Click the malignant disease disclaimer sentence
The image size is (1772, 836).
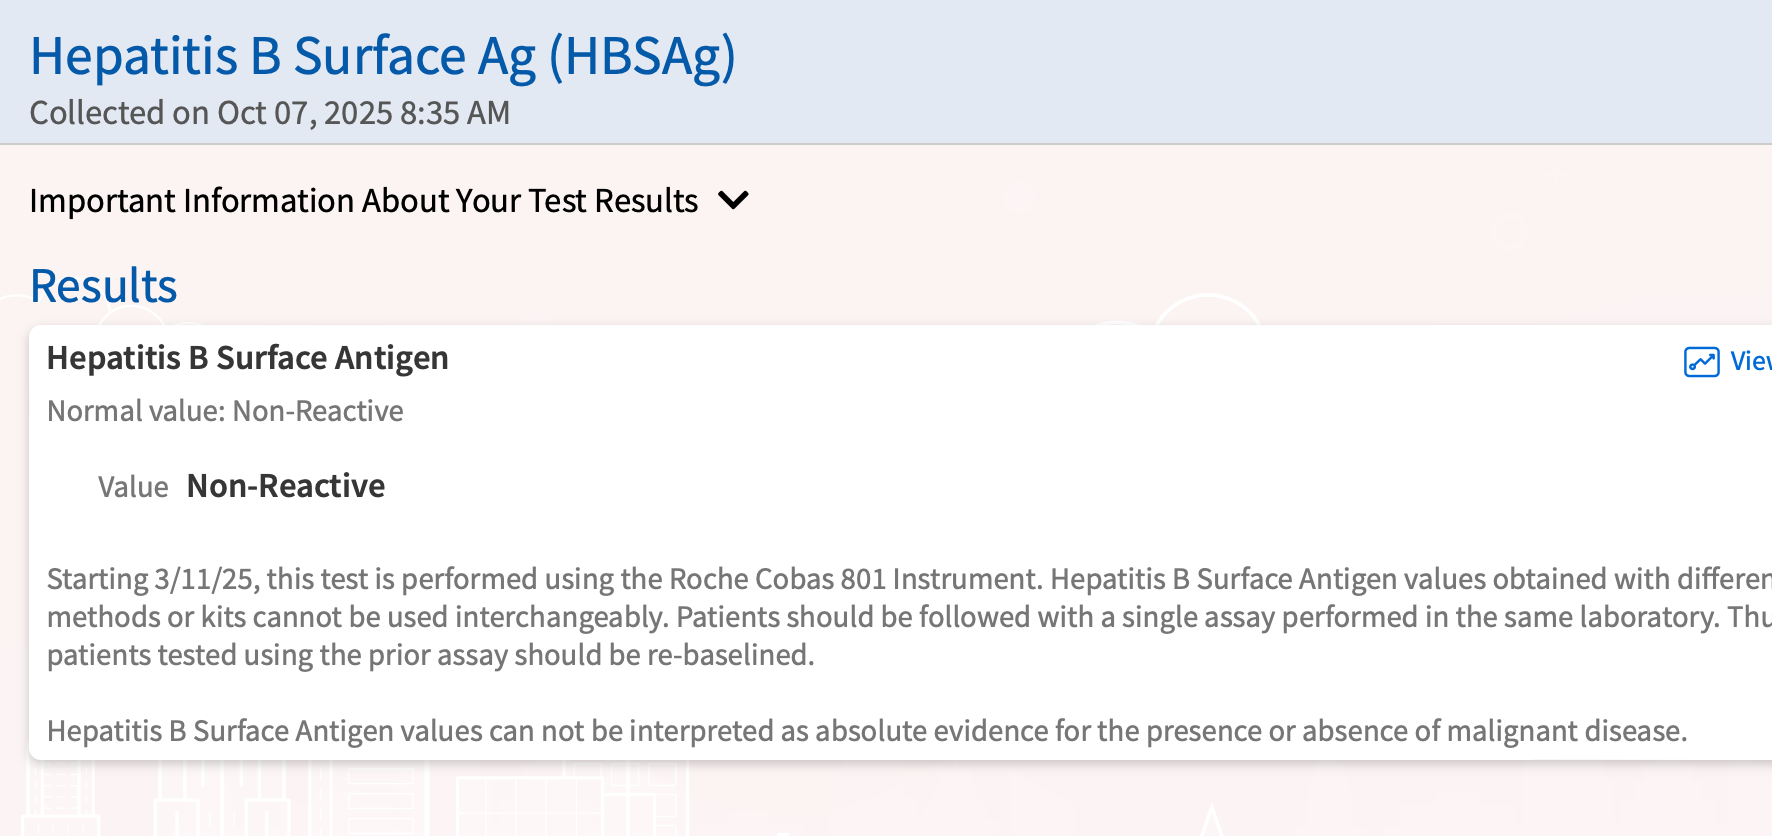(x=866, y=731)
